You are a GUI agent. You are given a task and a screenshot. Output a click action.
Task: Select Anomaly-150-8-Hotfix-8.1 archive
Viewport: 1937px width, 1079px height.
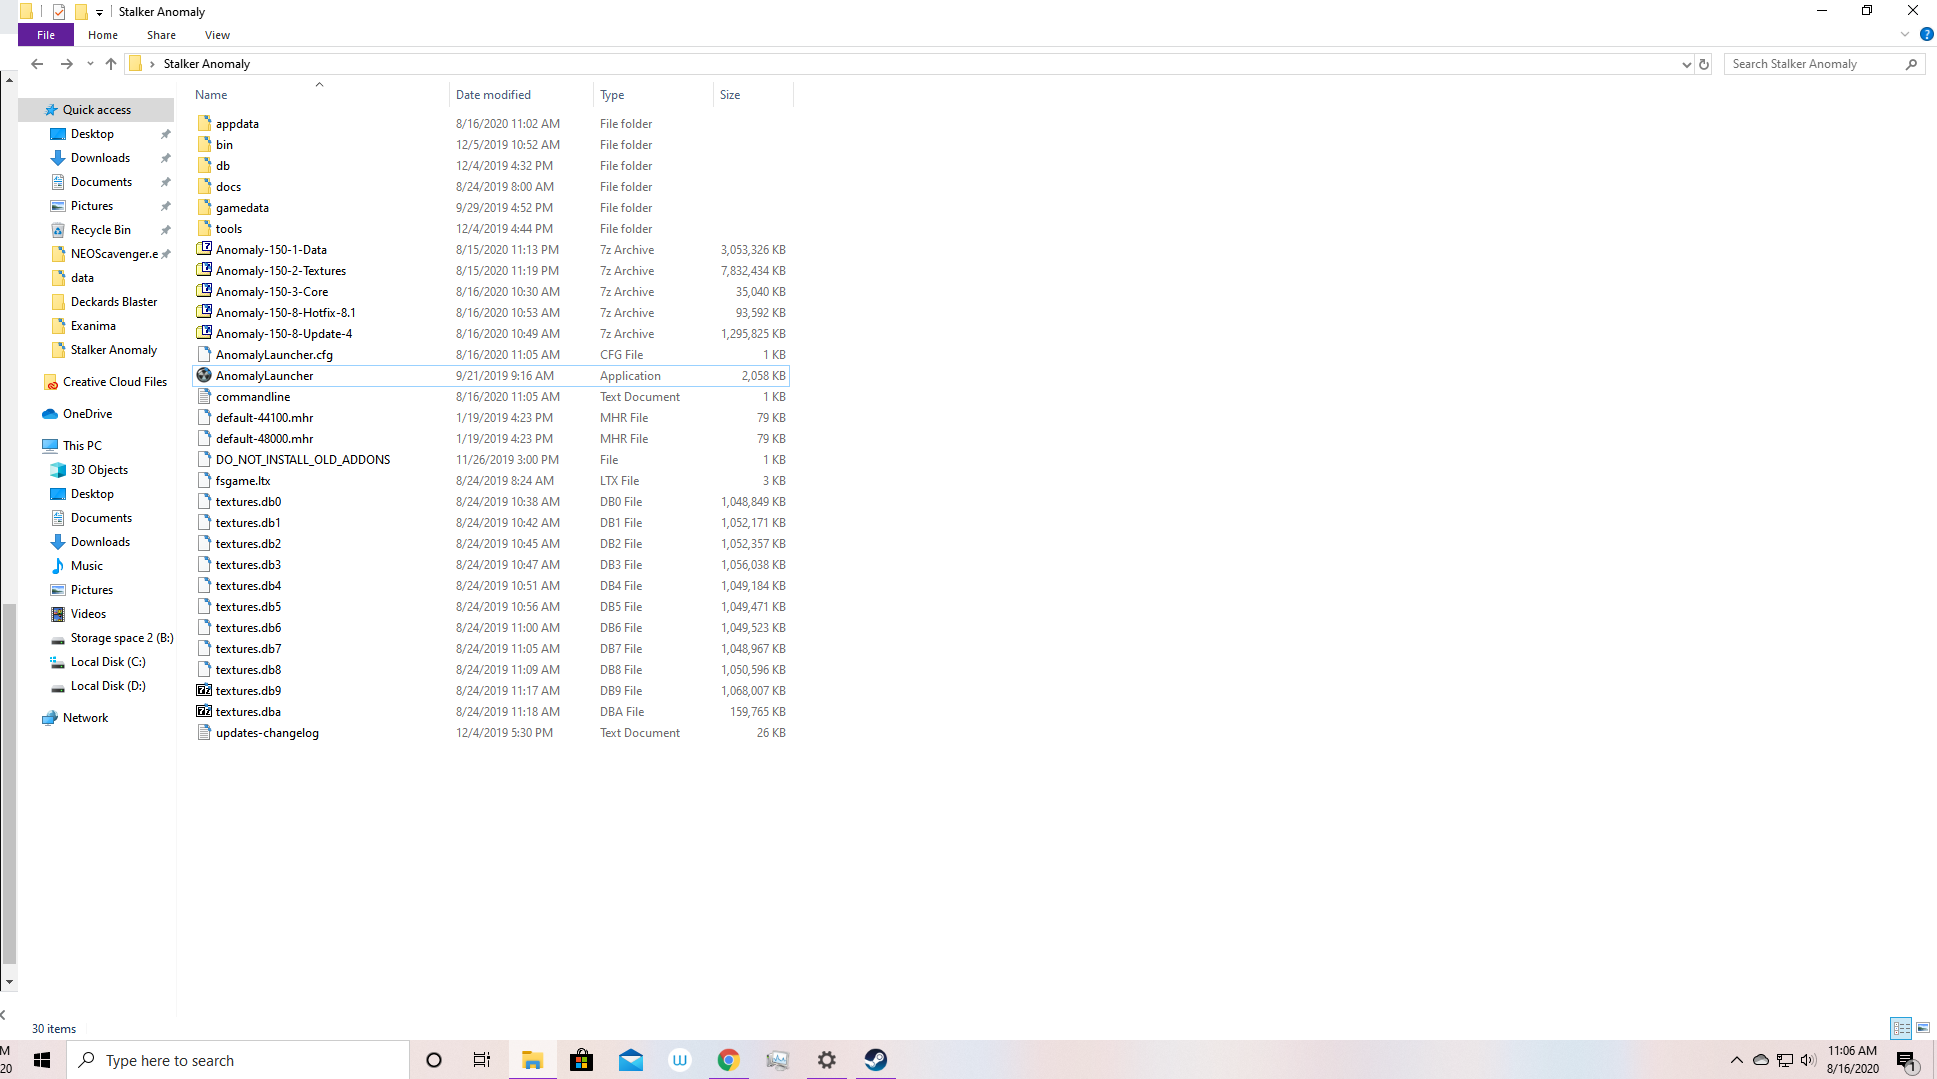286,313
